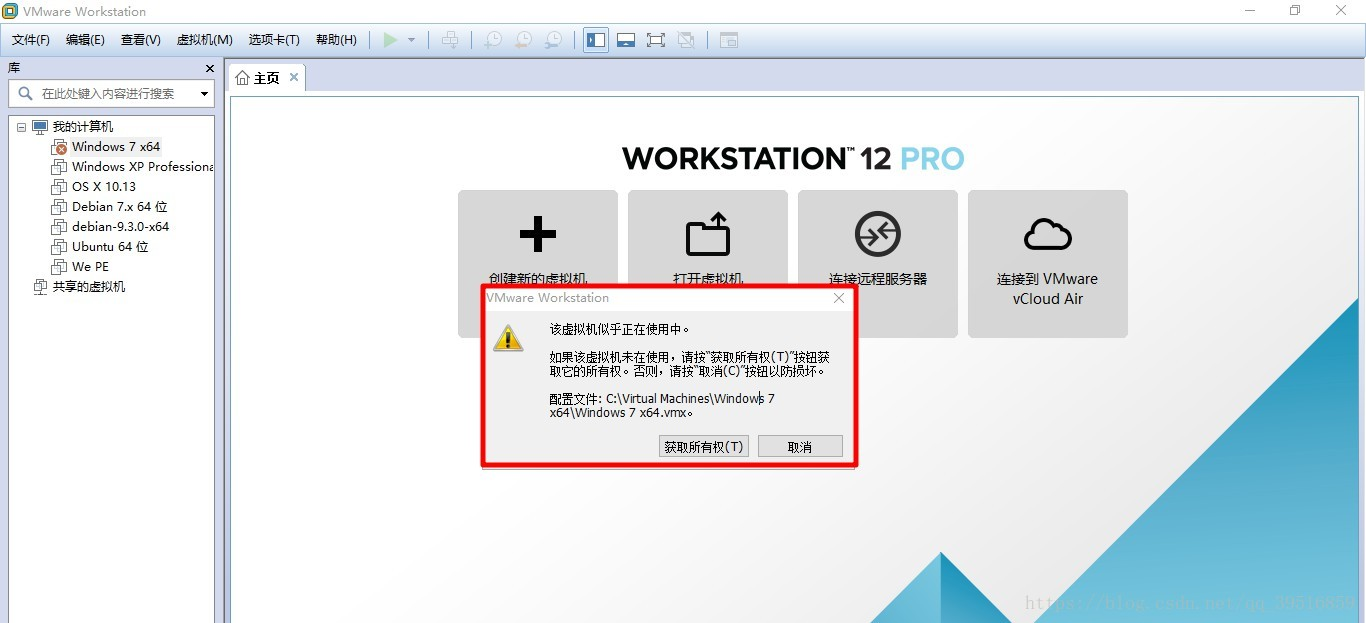Open the 查看(V) menu
The width and height of the screenshot is (1366, 623).
[x=141, y=40]
